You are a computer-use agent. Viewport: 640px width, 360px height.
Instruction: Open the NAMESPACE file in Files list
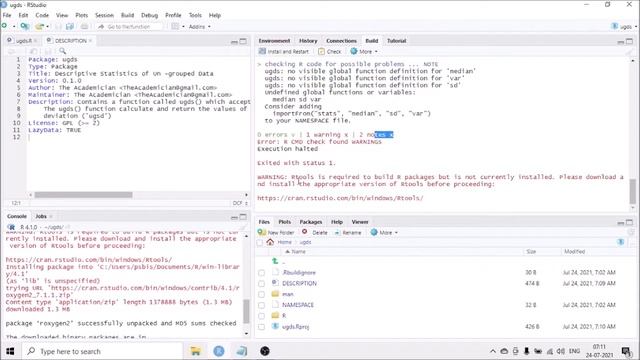click(x=298, y=305)
